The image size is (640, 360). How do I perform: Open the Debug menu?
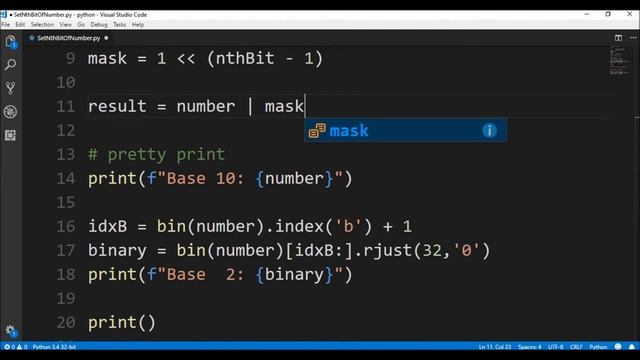click(99, 24)
